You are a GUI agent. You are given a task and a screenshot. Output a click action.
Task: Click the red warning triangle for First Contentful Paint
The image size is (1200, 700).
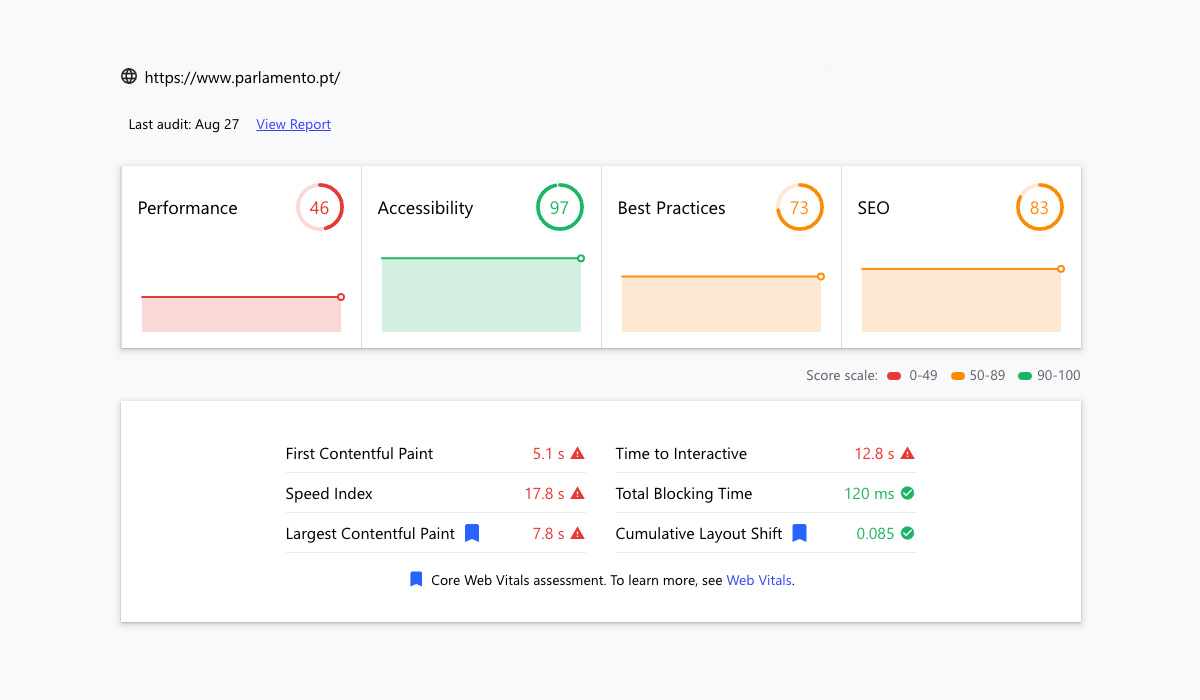click(577, 453)
